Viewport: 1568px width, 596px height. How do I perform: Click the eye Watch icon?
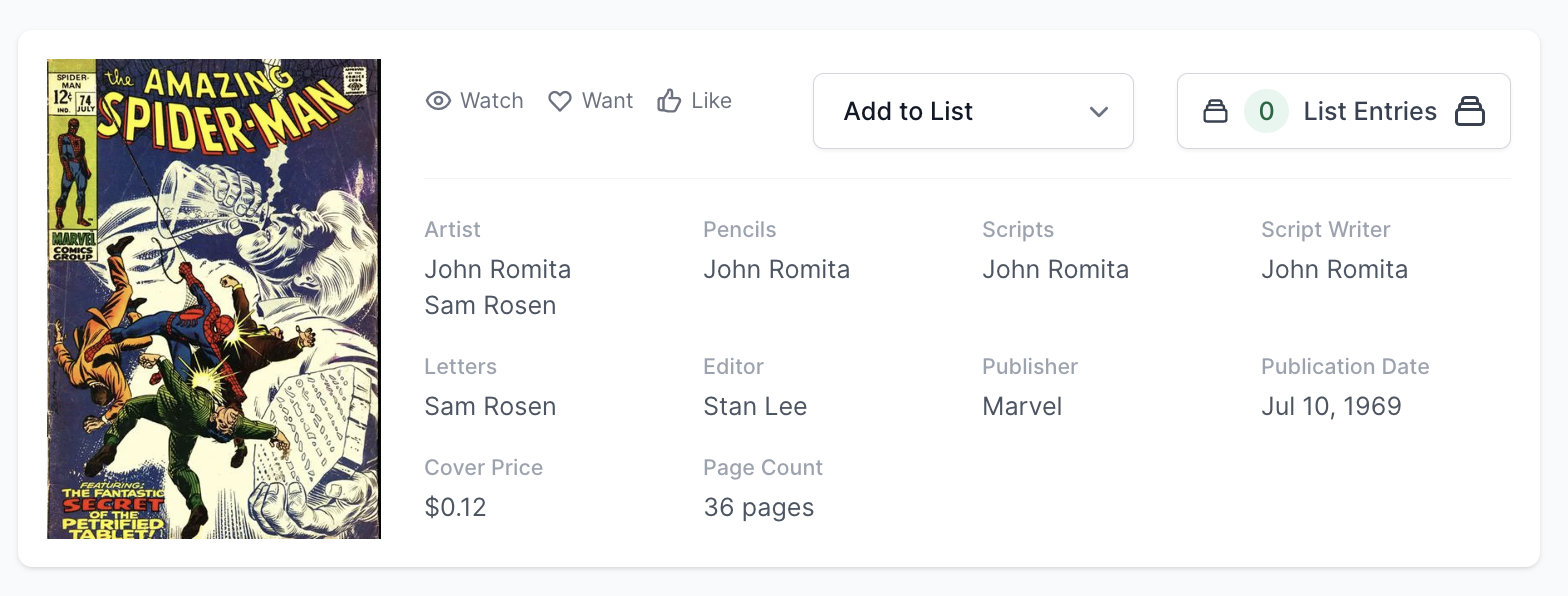click(x=438, y=101)
